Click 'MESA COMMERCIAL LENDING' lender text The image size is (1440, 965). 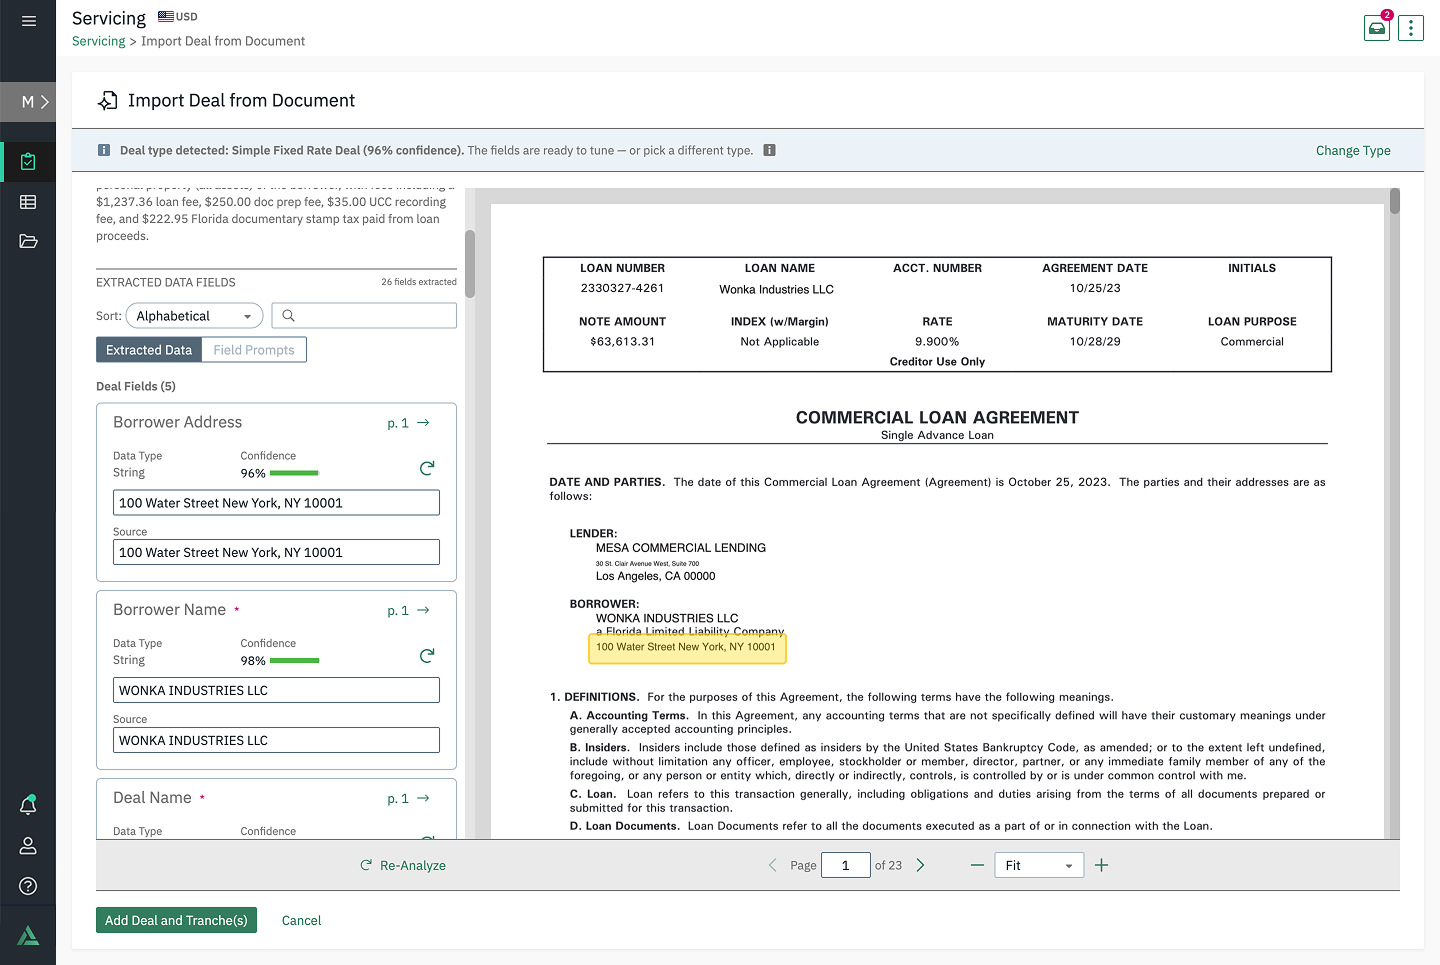coord(681,548)
